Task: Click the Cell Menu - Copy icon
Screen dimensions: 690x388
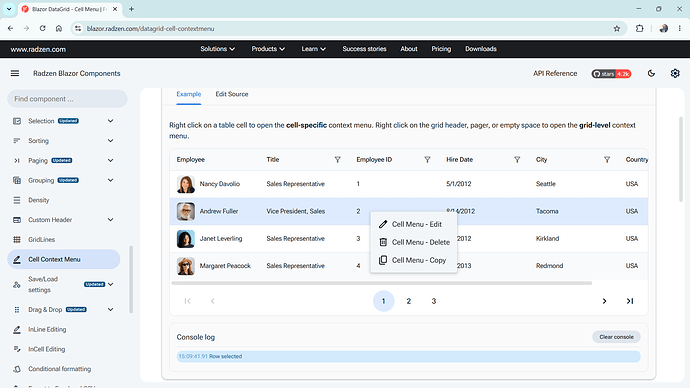Action: 383,260
